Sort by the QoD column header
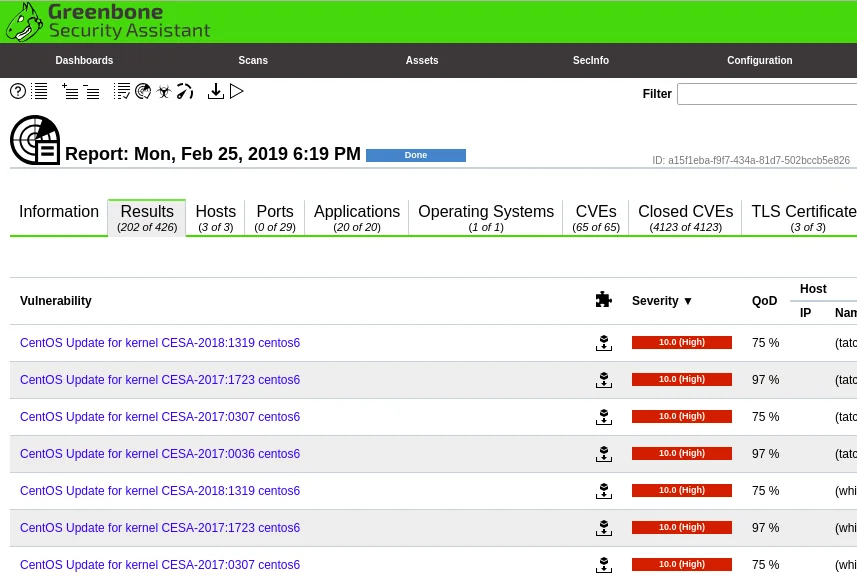Screen dimensions: 857x581 (x=764, y=301)
